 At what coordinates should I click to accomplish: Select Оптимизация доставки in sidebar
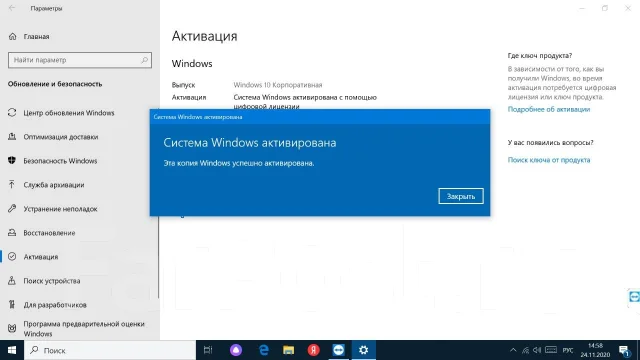(60, 137)
